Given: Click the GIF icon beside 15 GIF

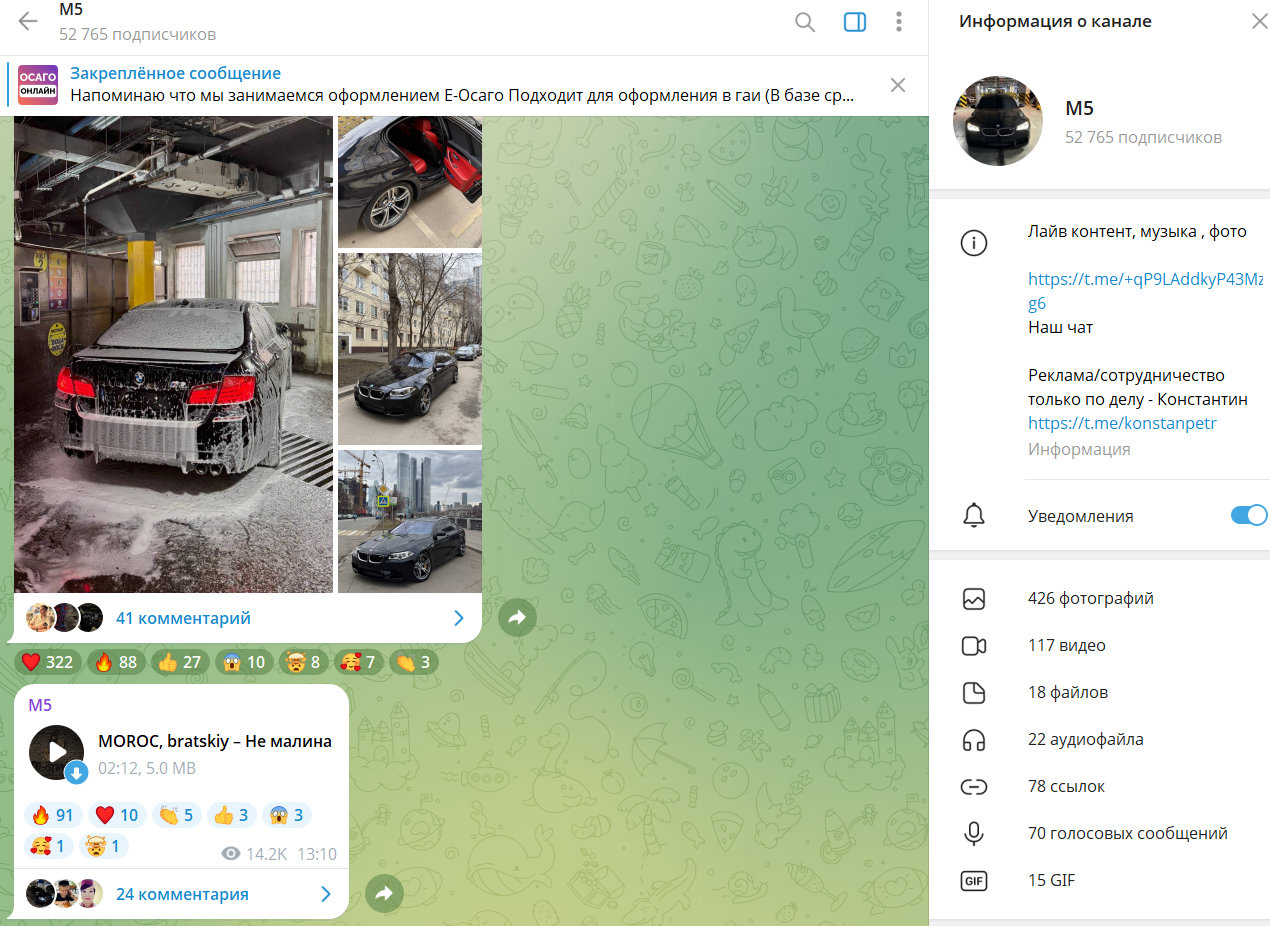Looking at the screenshot, I should pos(973,881).
